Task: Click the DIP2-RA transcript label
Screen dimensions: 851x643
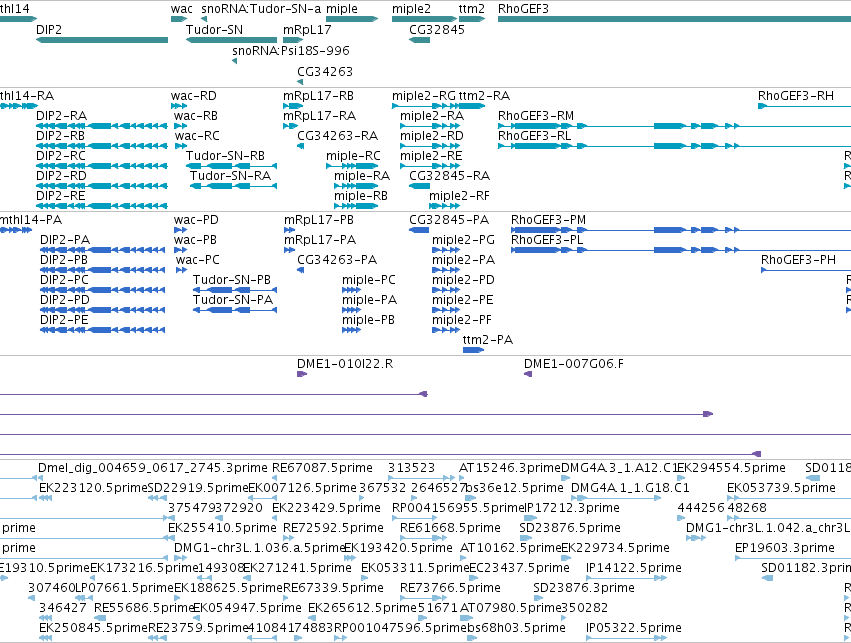Action: 61,116
